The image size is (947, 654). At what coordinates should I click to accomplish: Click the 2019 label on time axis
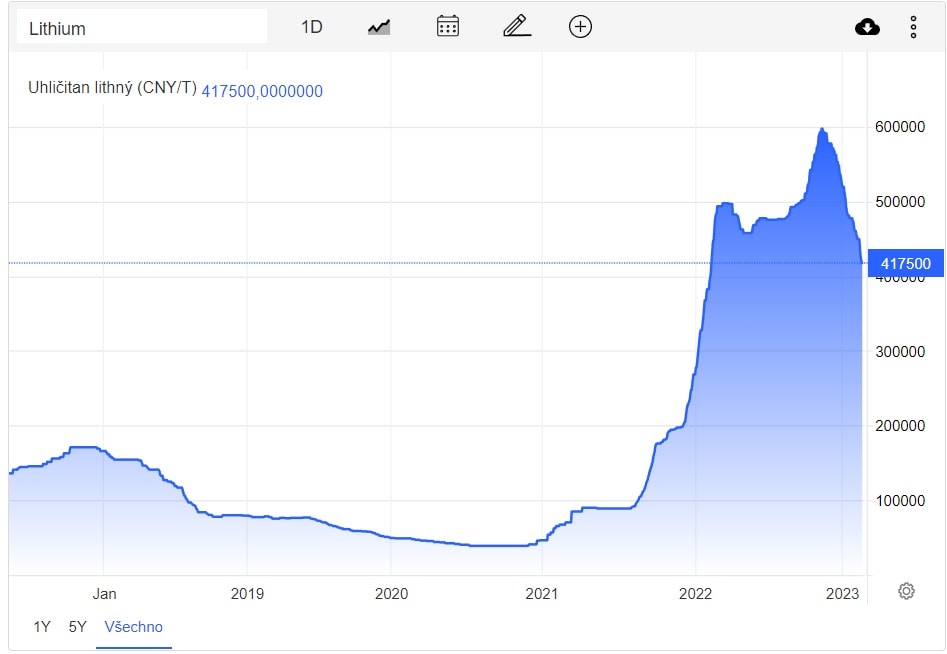pos(247,593)
